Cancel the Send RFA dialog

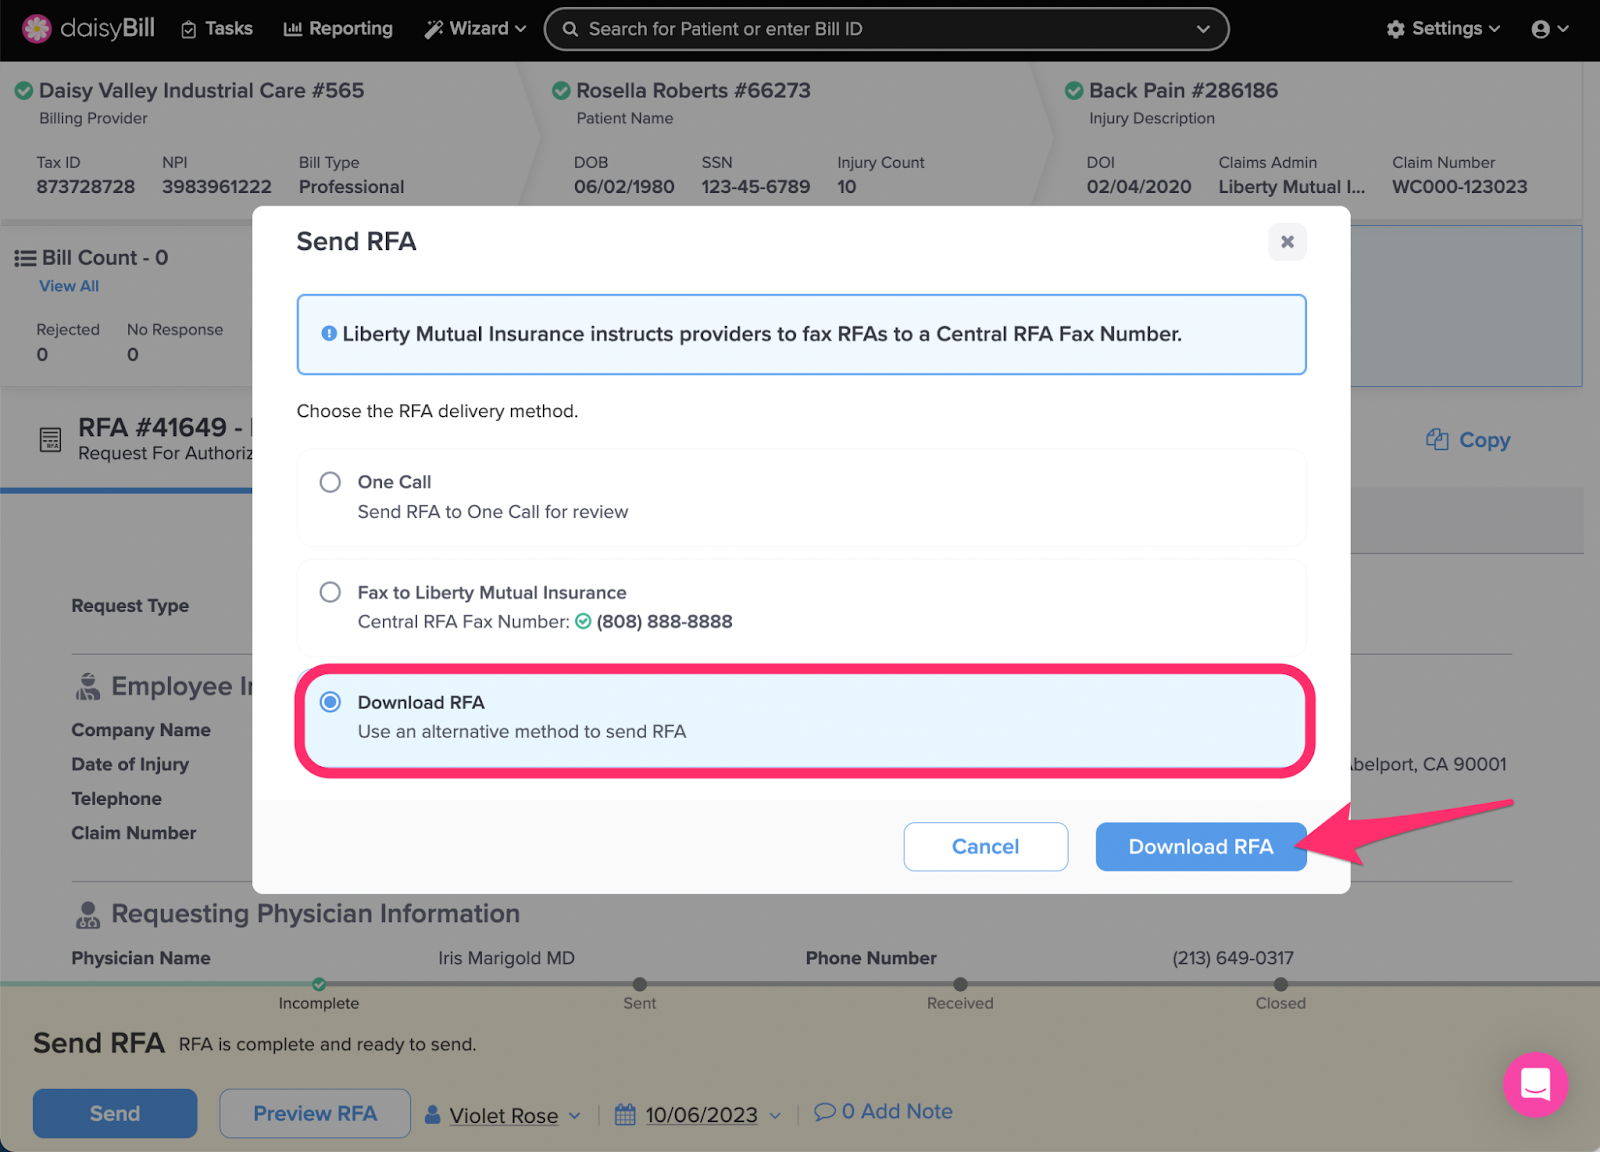coord(985,847)
